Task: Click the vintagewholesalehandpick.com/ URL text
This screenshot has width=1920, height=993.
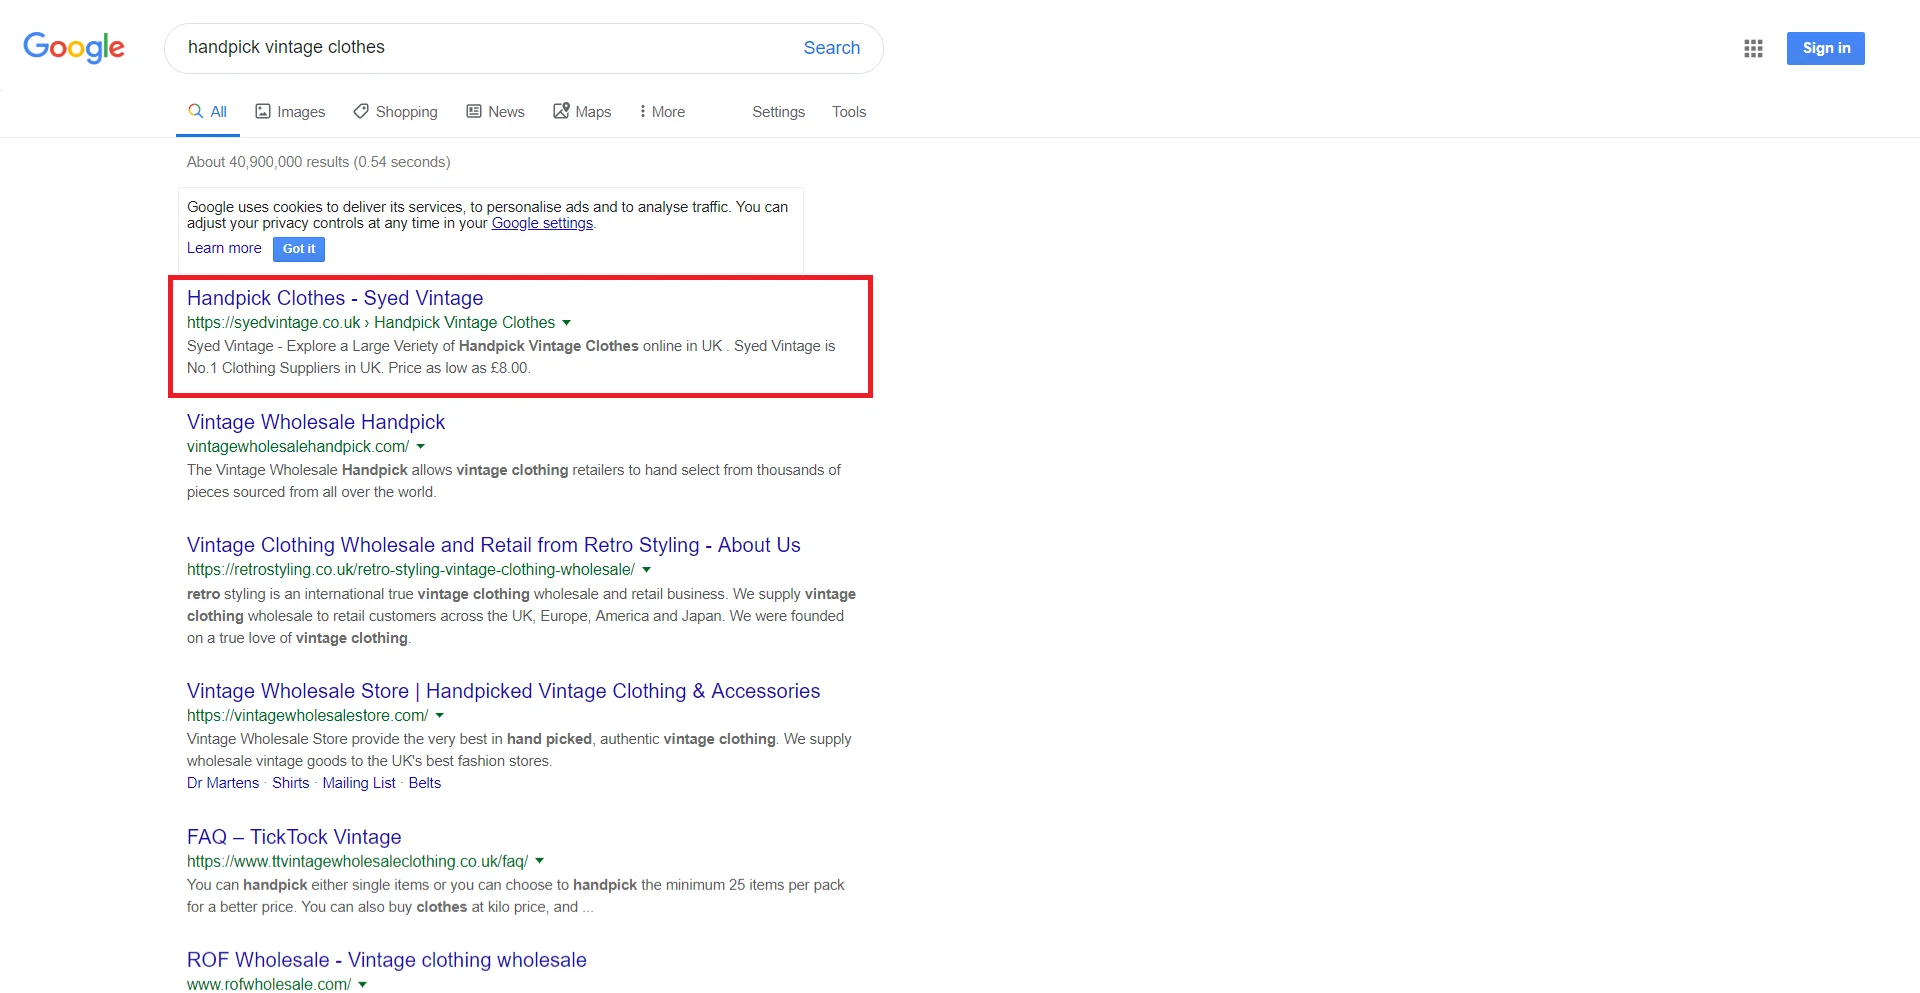Action: tap(298, 447)
